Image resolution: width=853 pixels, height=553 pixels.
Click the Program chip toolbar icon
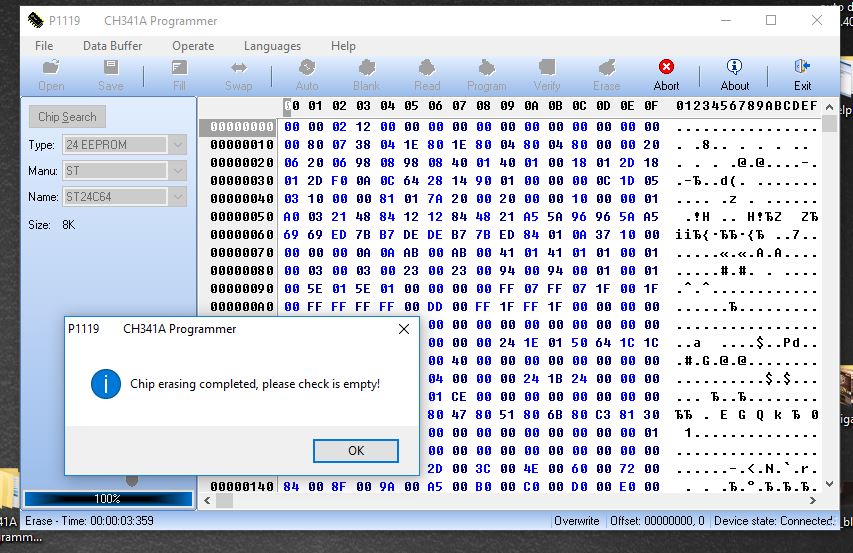click(x=486, y=76)
